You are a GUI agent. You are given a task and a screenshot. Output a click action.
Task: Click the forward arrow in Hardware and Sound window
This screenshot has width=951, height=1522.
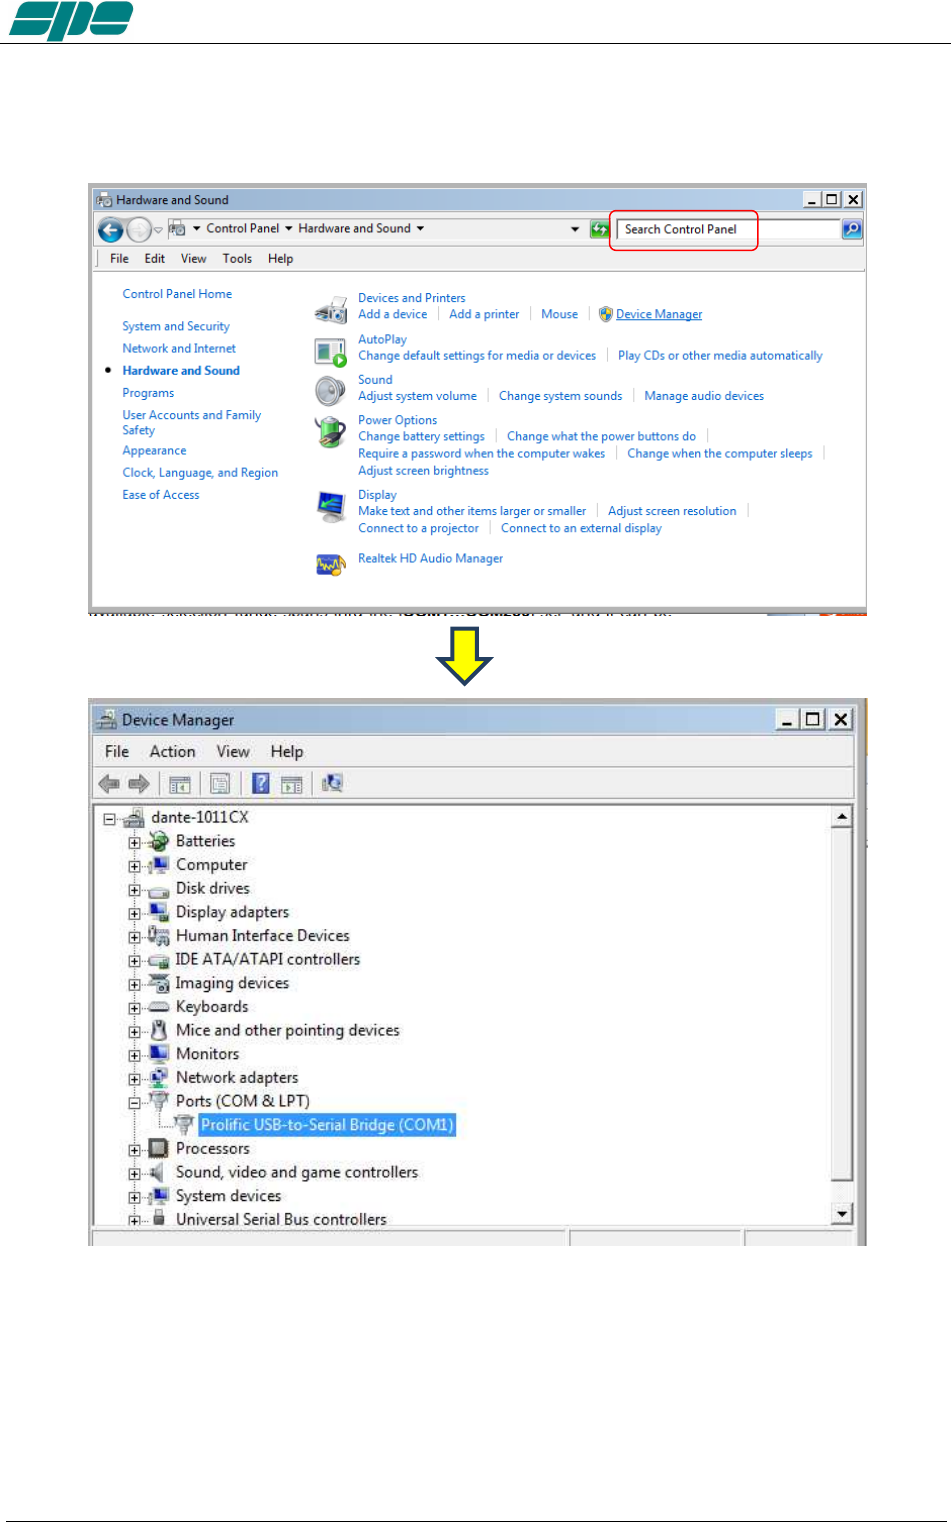(139, 230)
